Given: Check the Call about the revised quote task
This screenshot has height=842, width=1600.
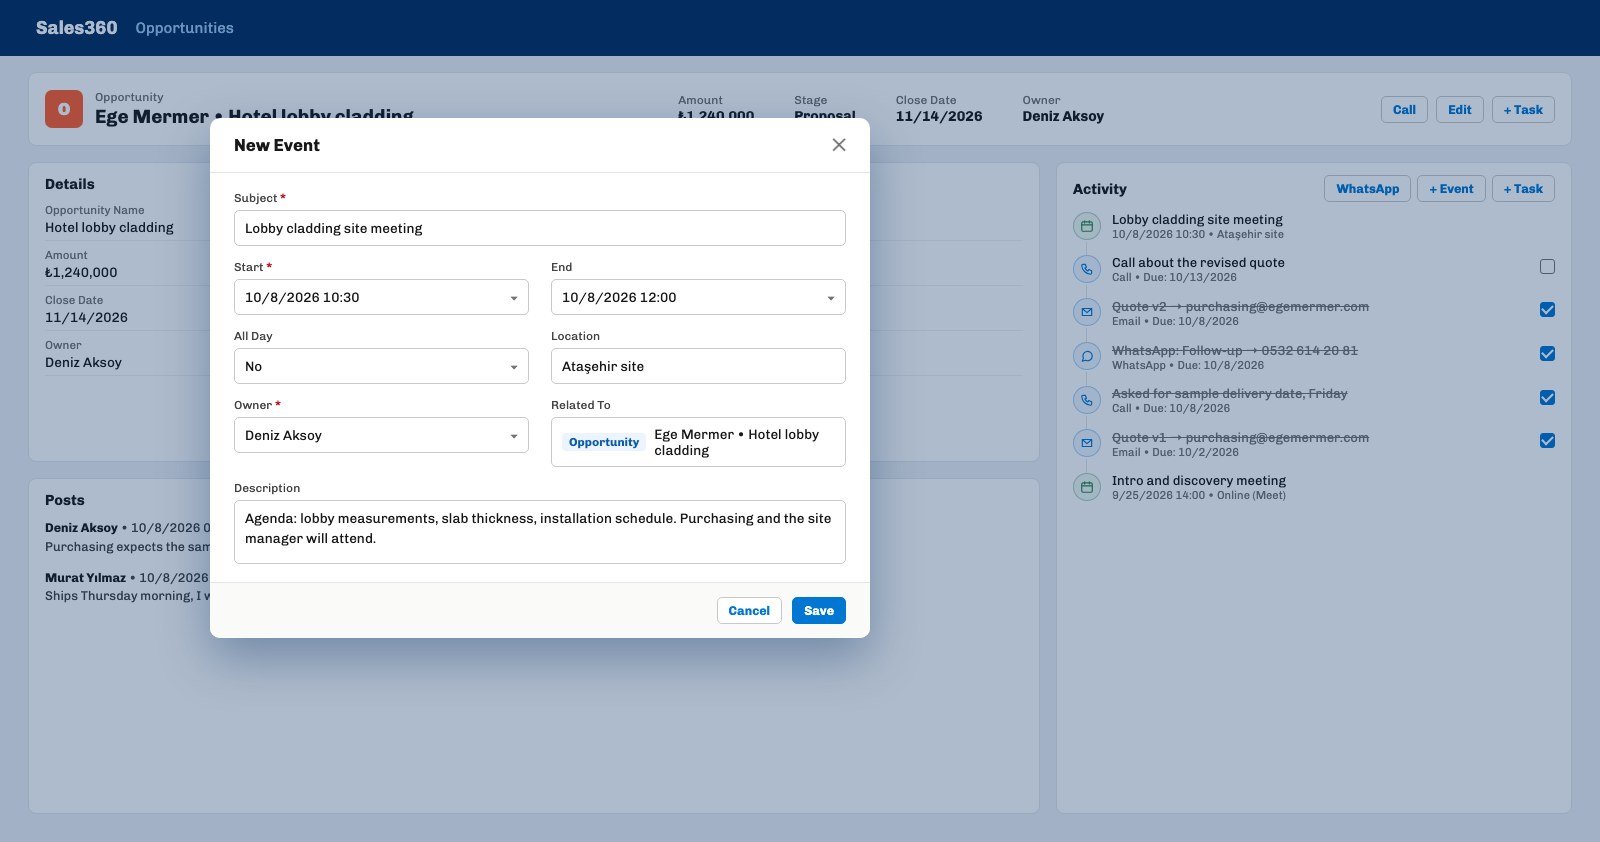Looking at the screenshot, I should tap(1547, 266).
